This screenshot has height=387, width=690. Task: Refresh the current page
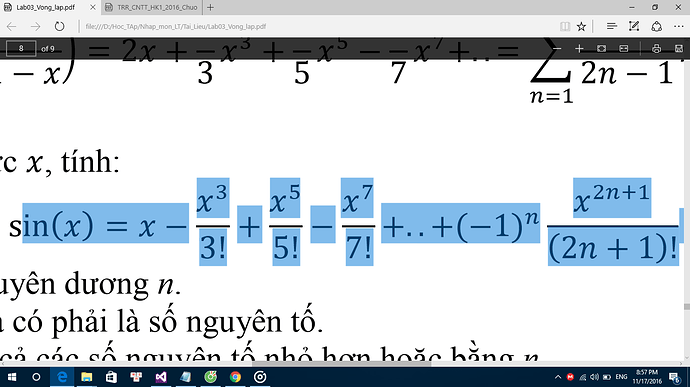(59, 26)
